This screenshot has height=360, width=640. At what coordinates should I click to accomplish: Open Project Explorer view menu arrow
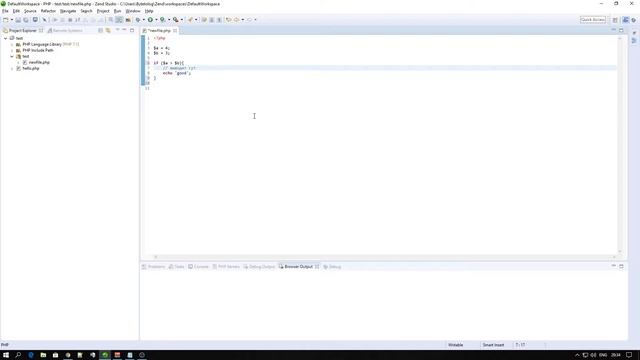118,30
